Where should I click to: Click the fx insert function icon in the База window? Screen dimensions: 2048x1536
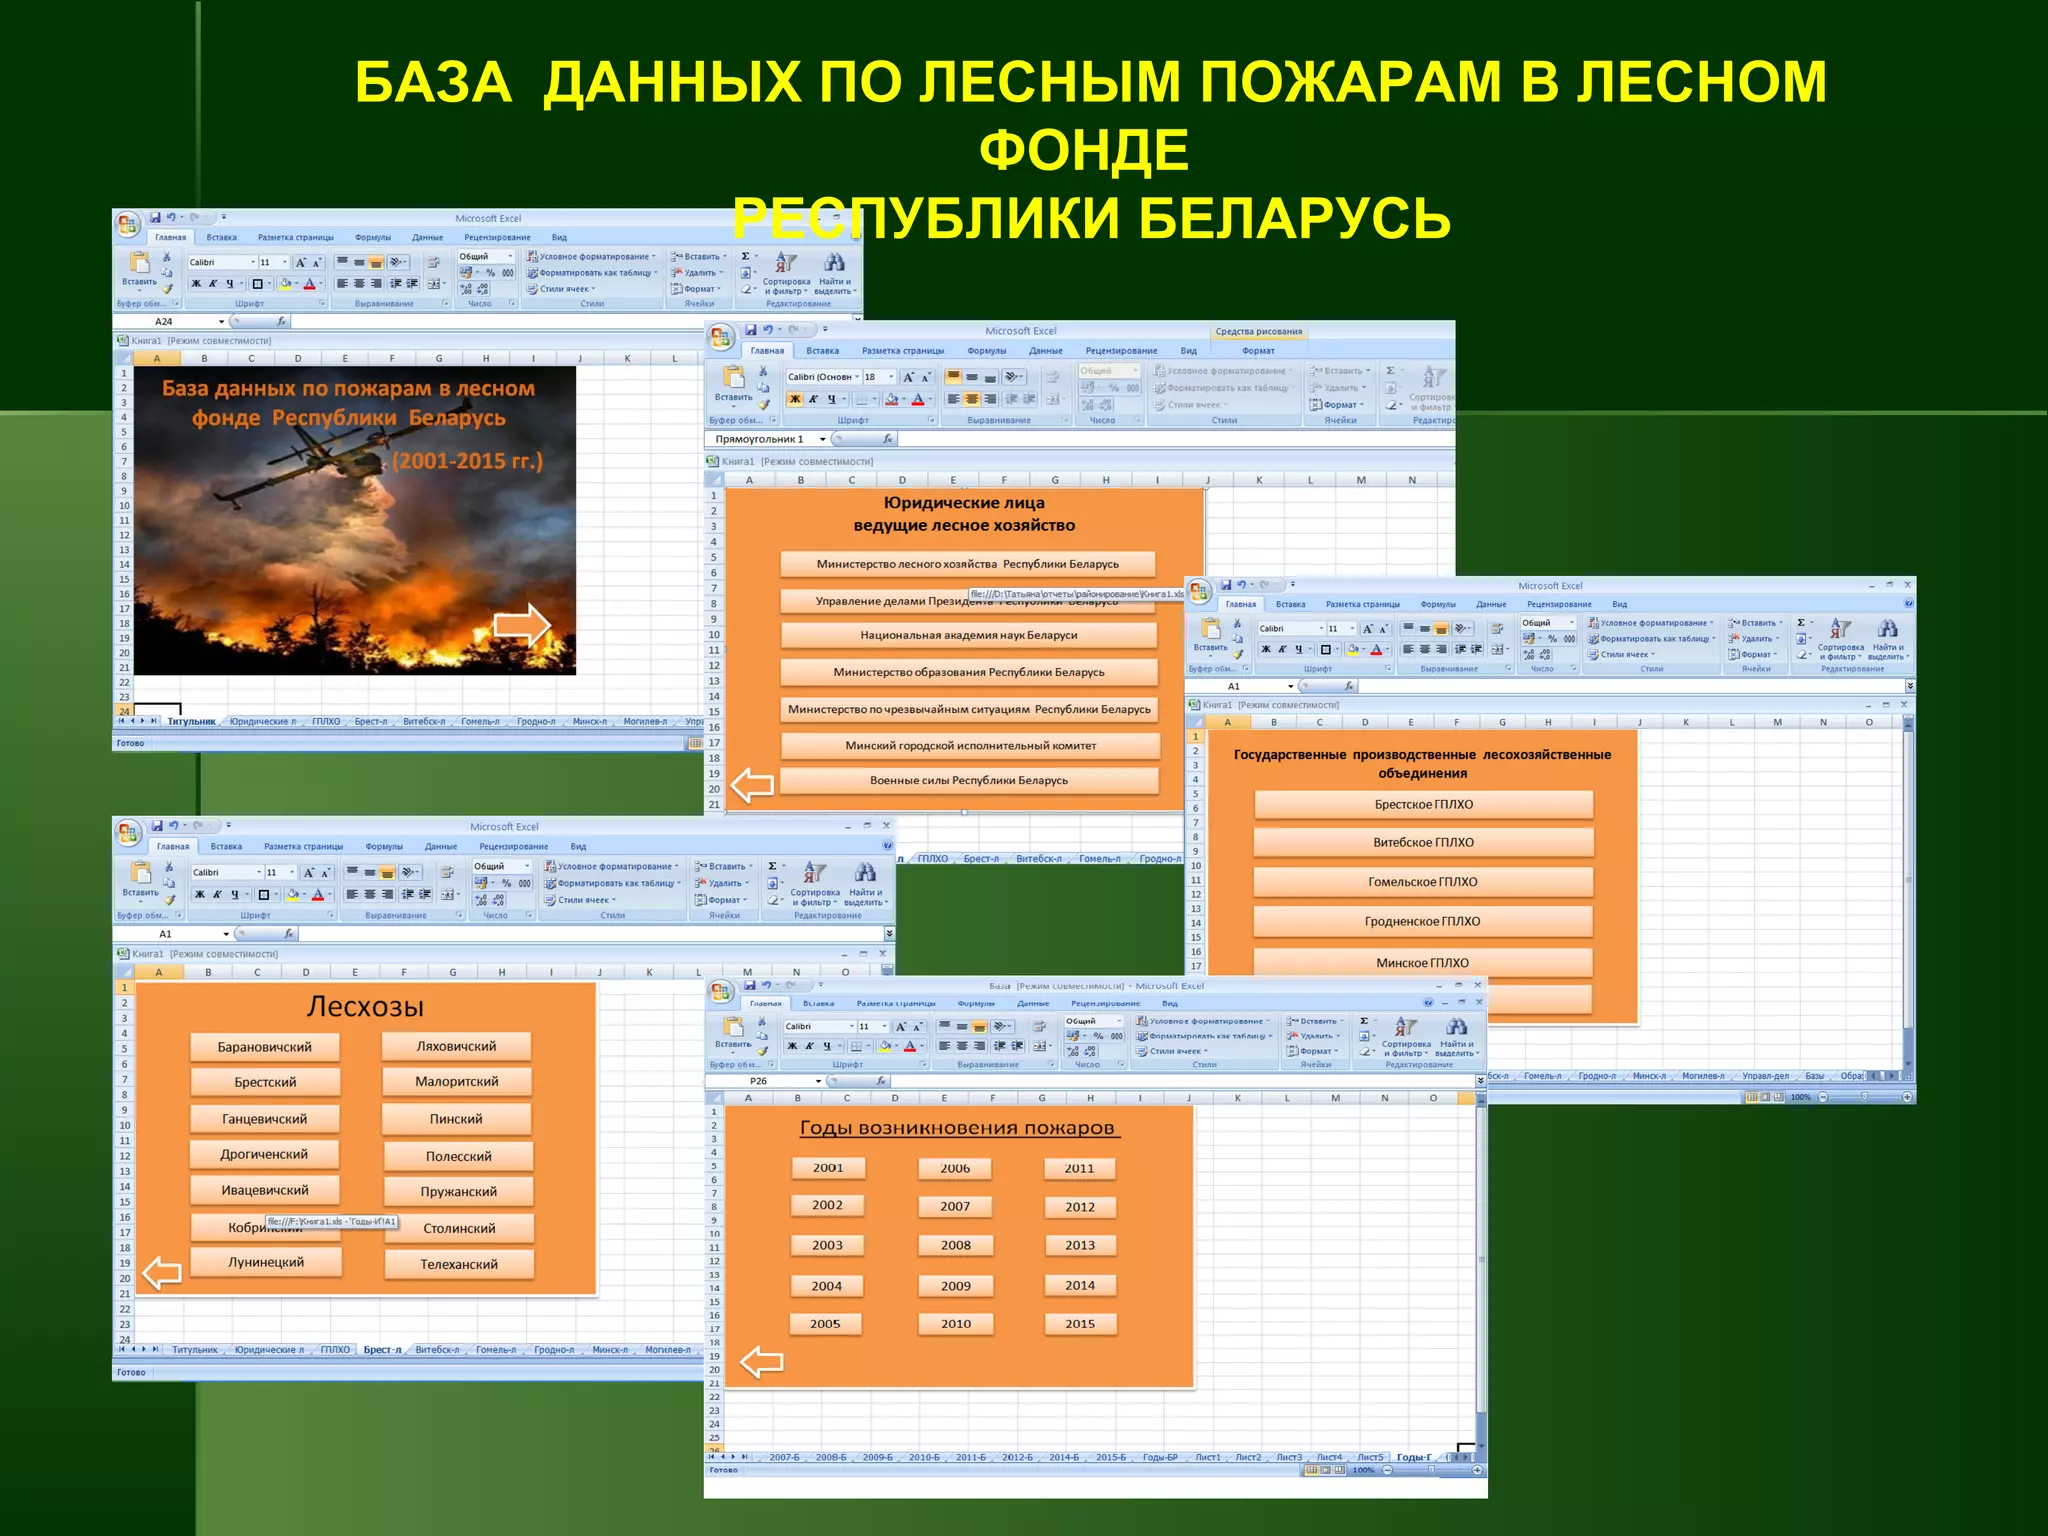coord(881,1081)
